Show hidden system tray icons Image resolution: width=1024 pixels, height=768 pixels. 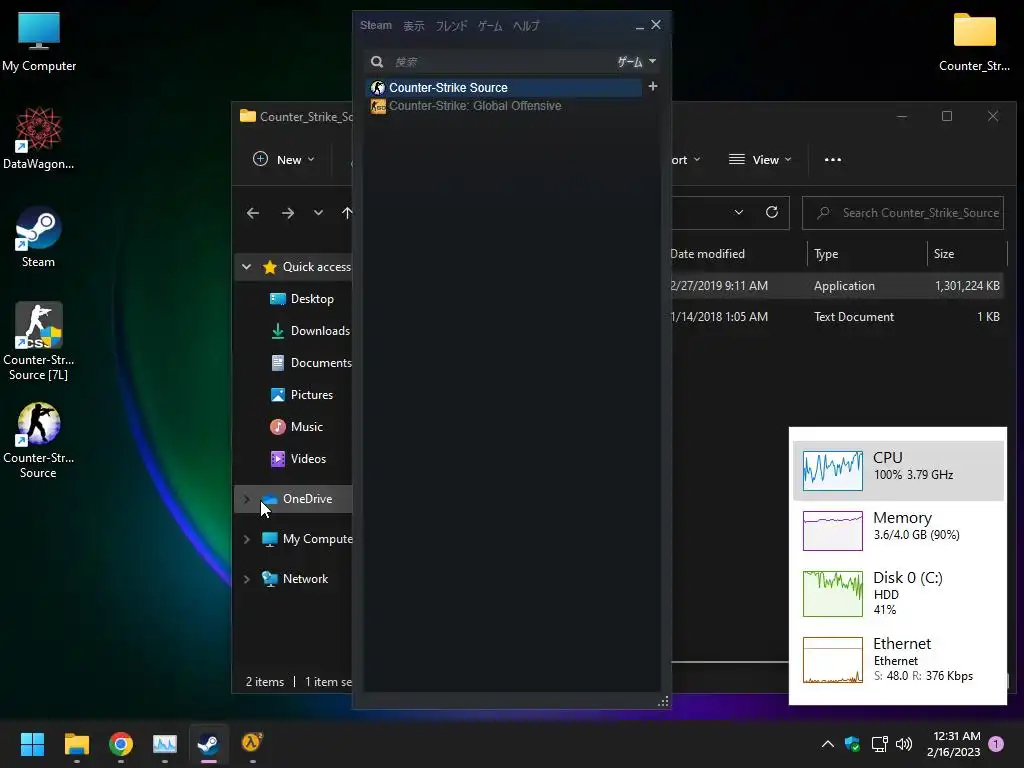pos(827,744)
